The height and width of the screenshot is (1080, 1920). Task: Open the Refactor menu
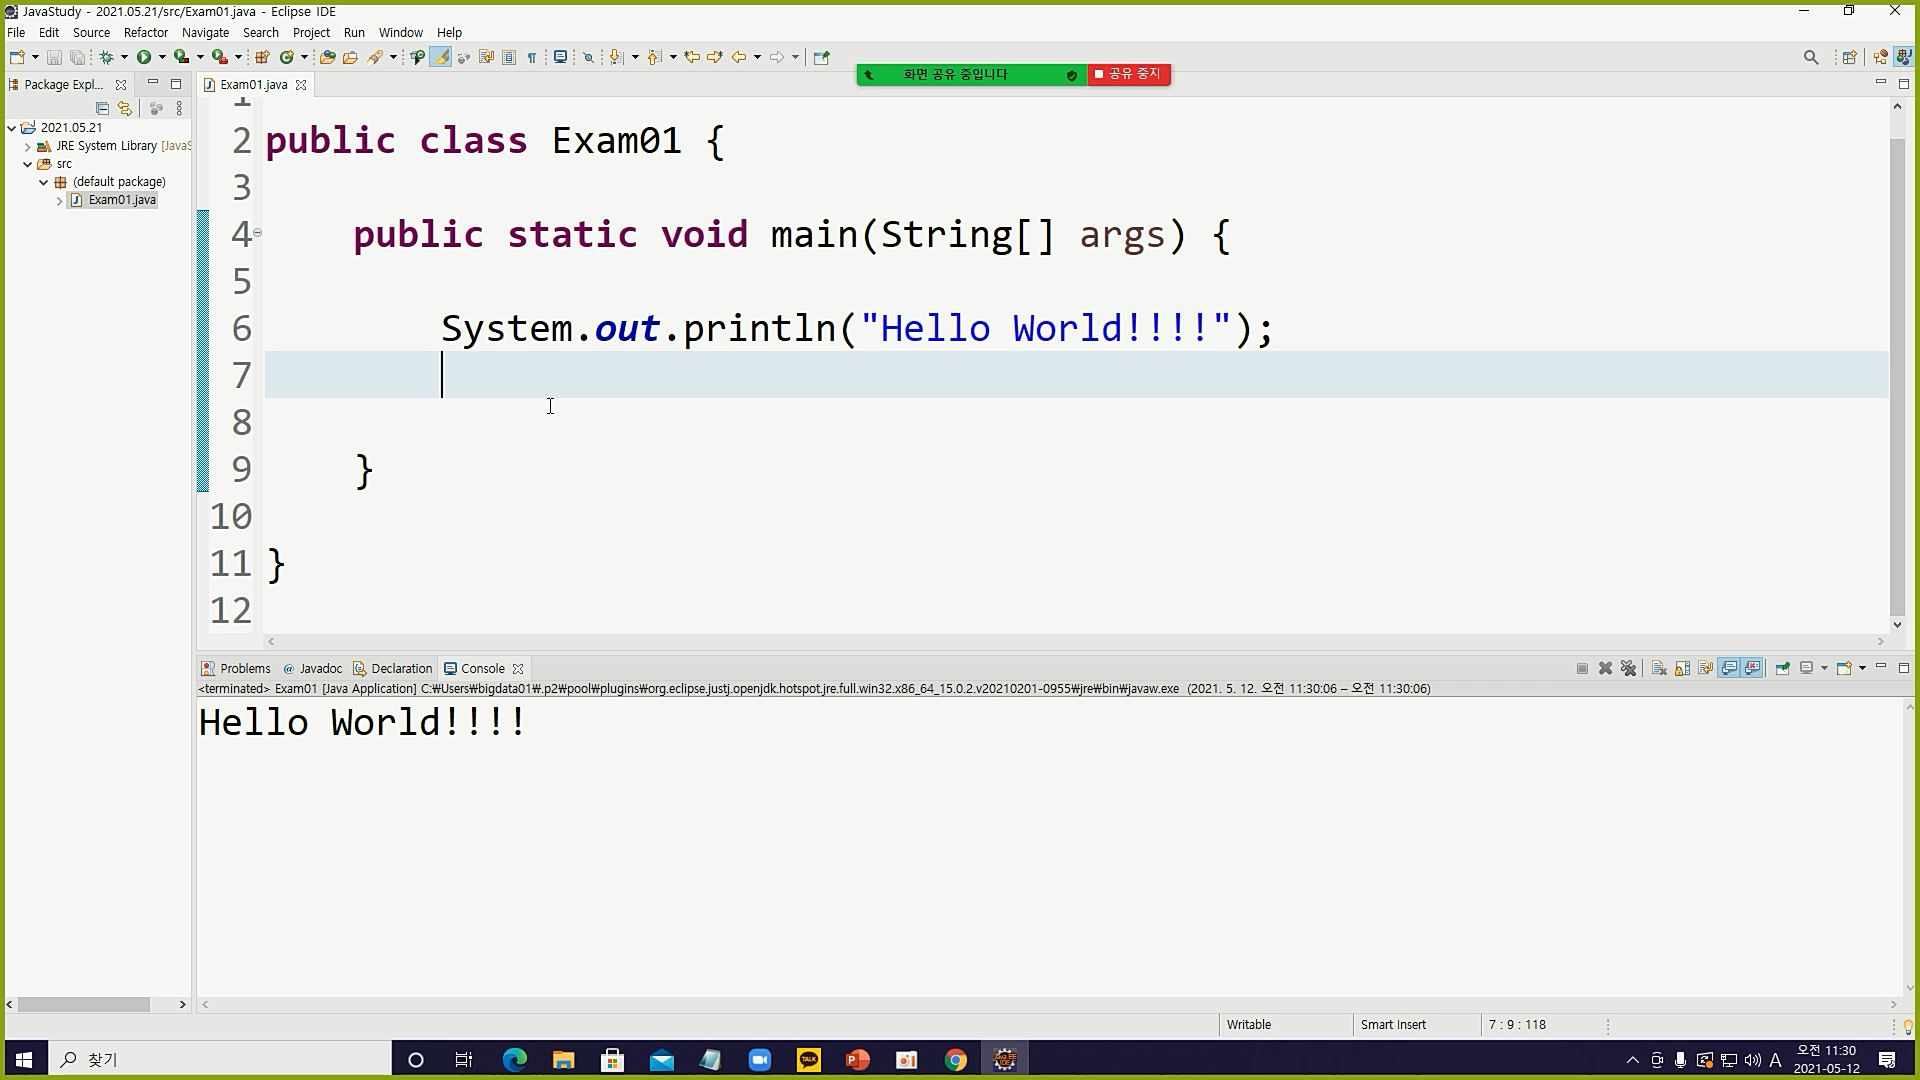[145, 32]
